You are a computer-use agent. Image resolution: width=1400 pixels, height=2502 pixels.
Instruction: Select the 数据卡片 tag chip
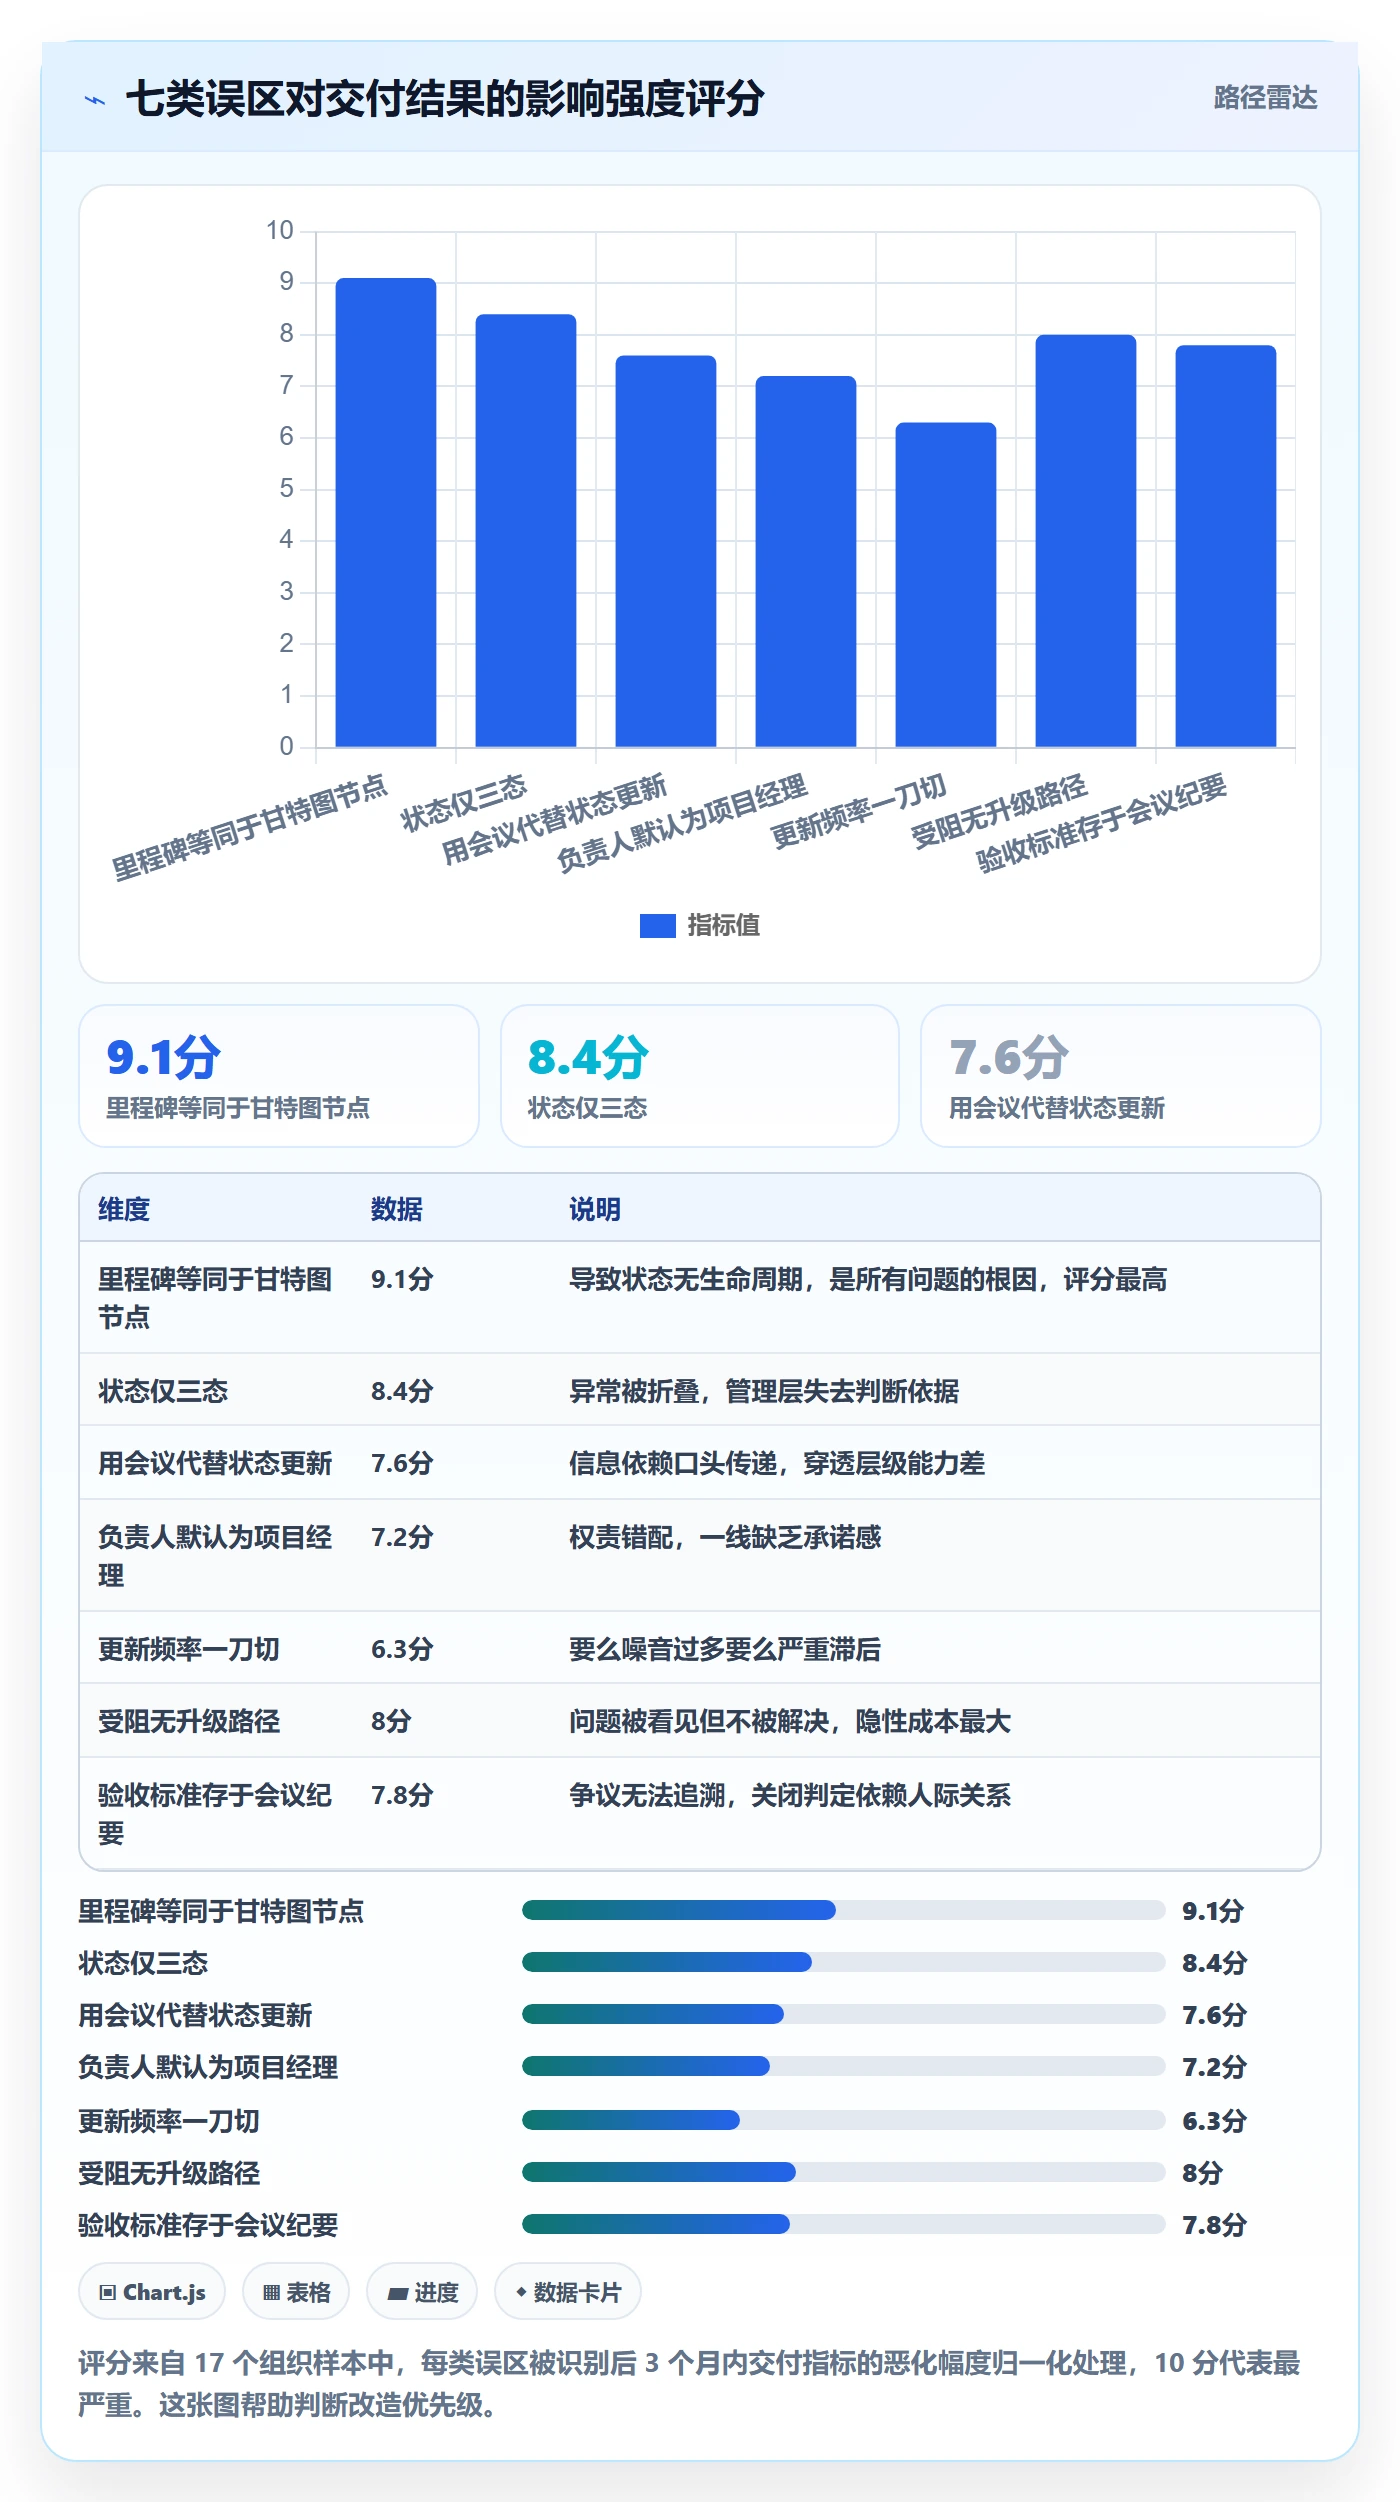pyautogui.click(x=568, y=2291)
